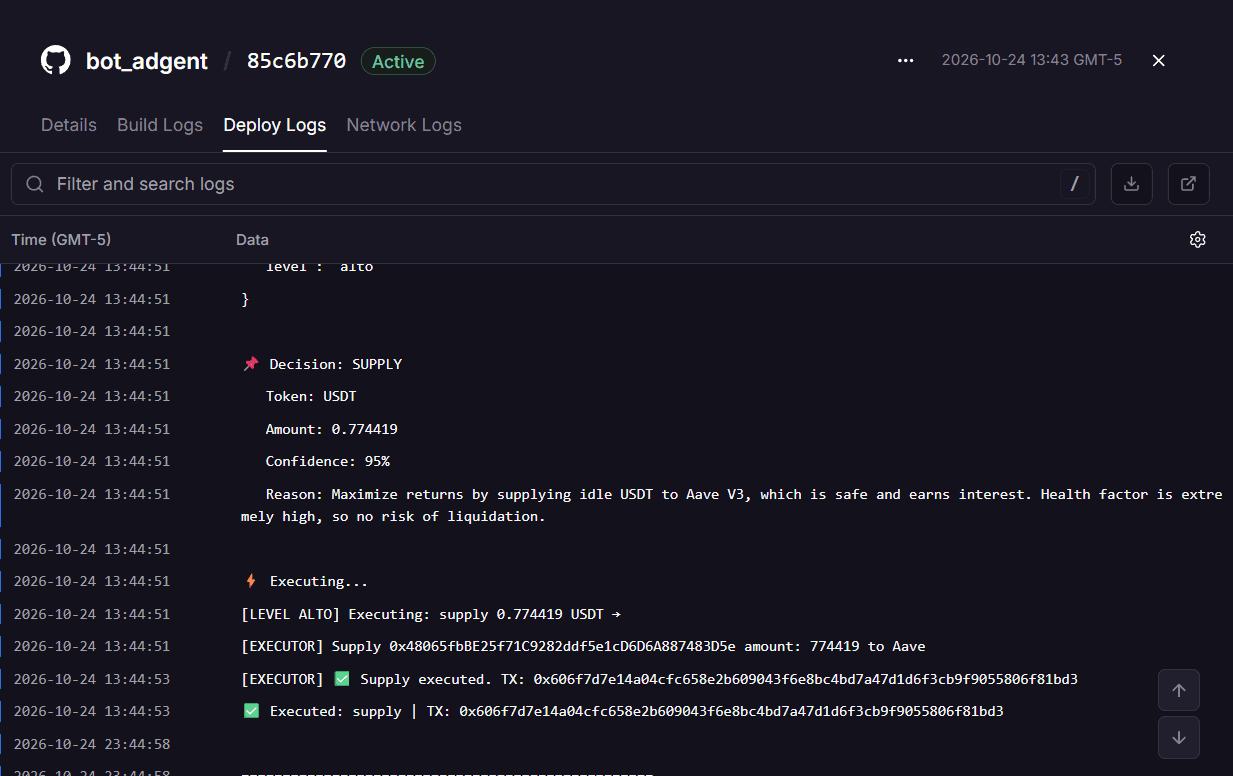Viewport: 1233px width, 776px height.
Task: Switch to the Network Logs tab
Action: [404, 125]
